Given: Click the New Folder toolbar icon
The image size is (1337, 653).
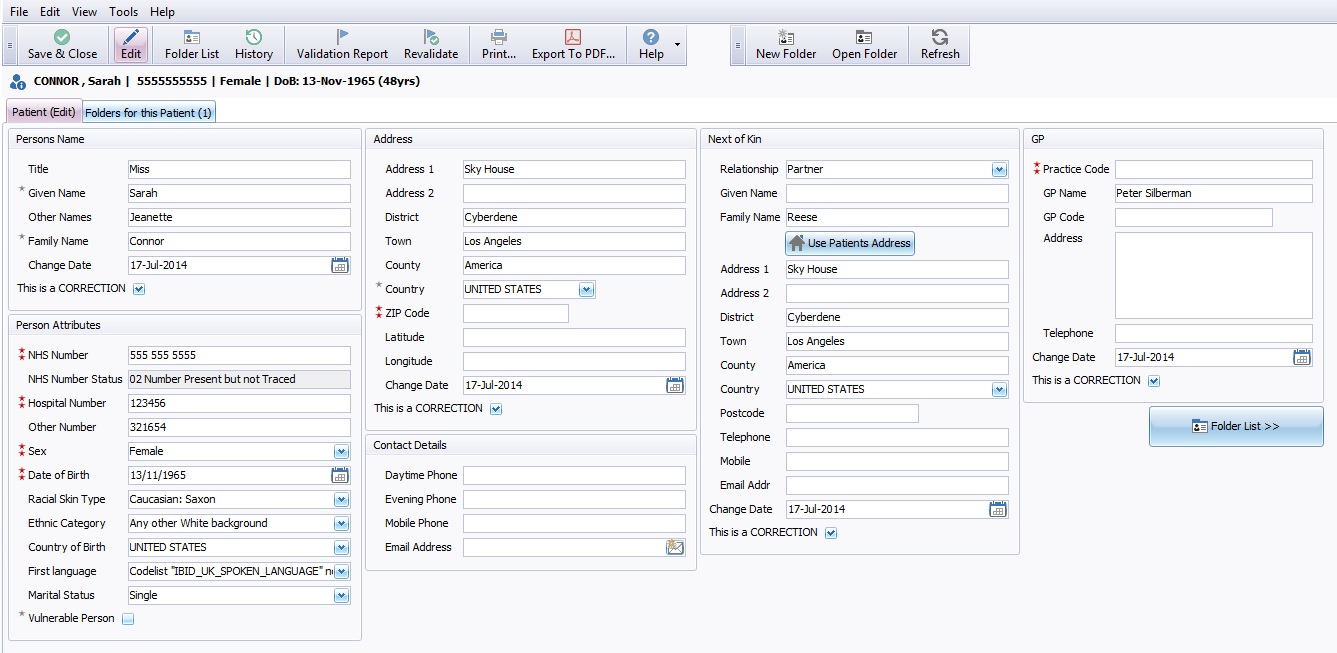Looking at the screenshot, I should [x=786, y=38].
